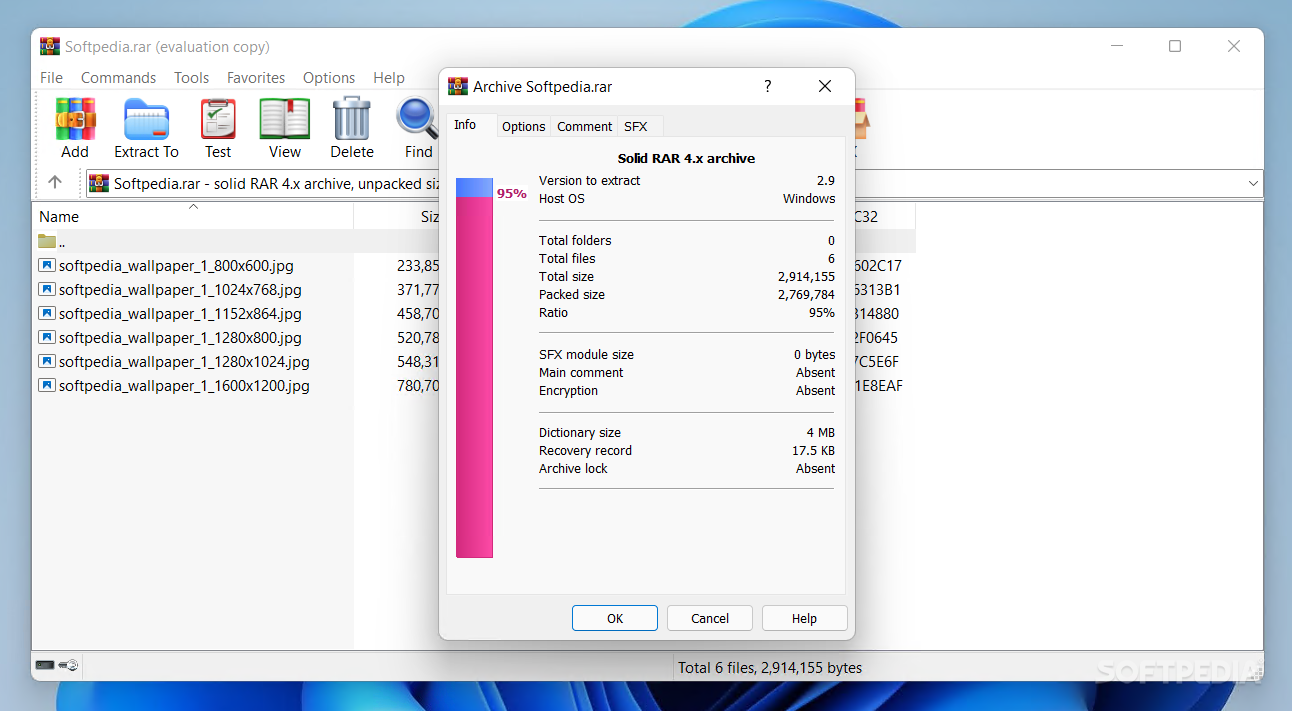Click the Add toolbar icon
Viewport: 1292px width, 711px height.
pyautogui.click(x=75, y=119)
